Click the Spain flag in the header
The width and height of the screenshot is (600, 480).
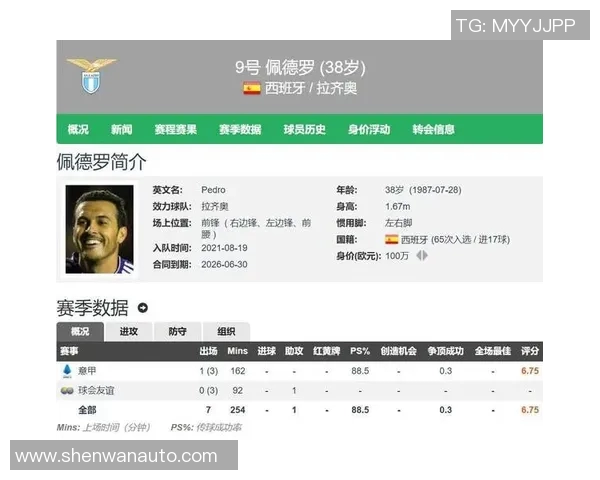click(x=252, y=88)
